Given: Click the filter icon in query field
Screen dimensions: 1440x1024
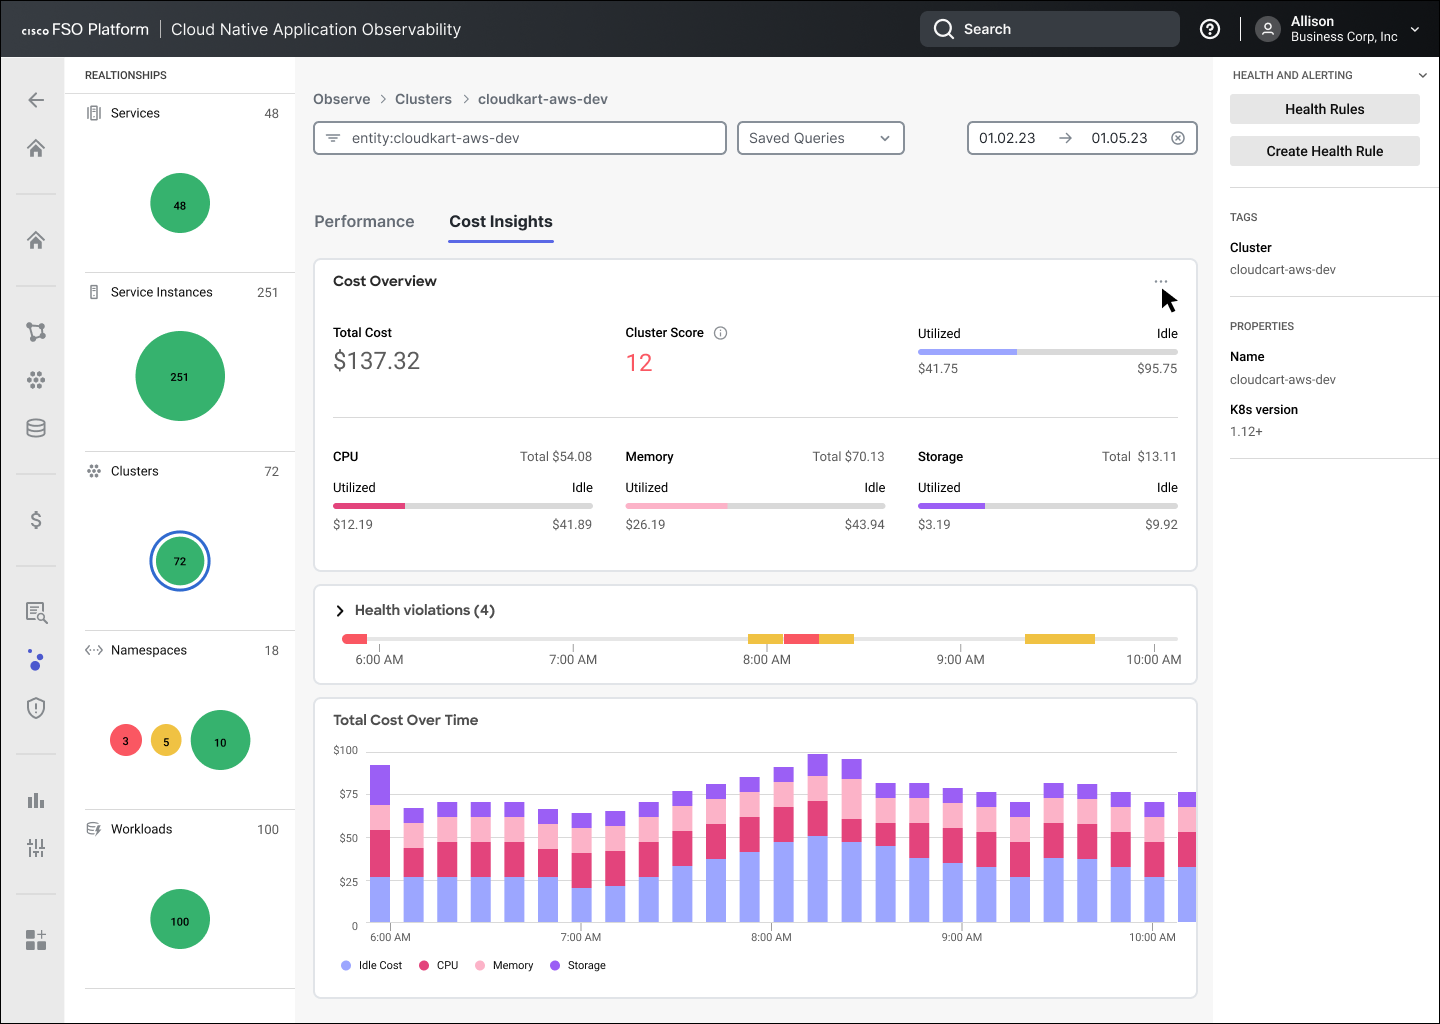Looking at the screenshot, I should tap(333, 138).
